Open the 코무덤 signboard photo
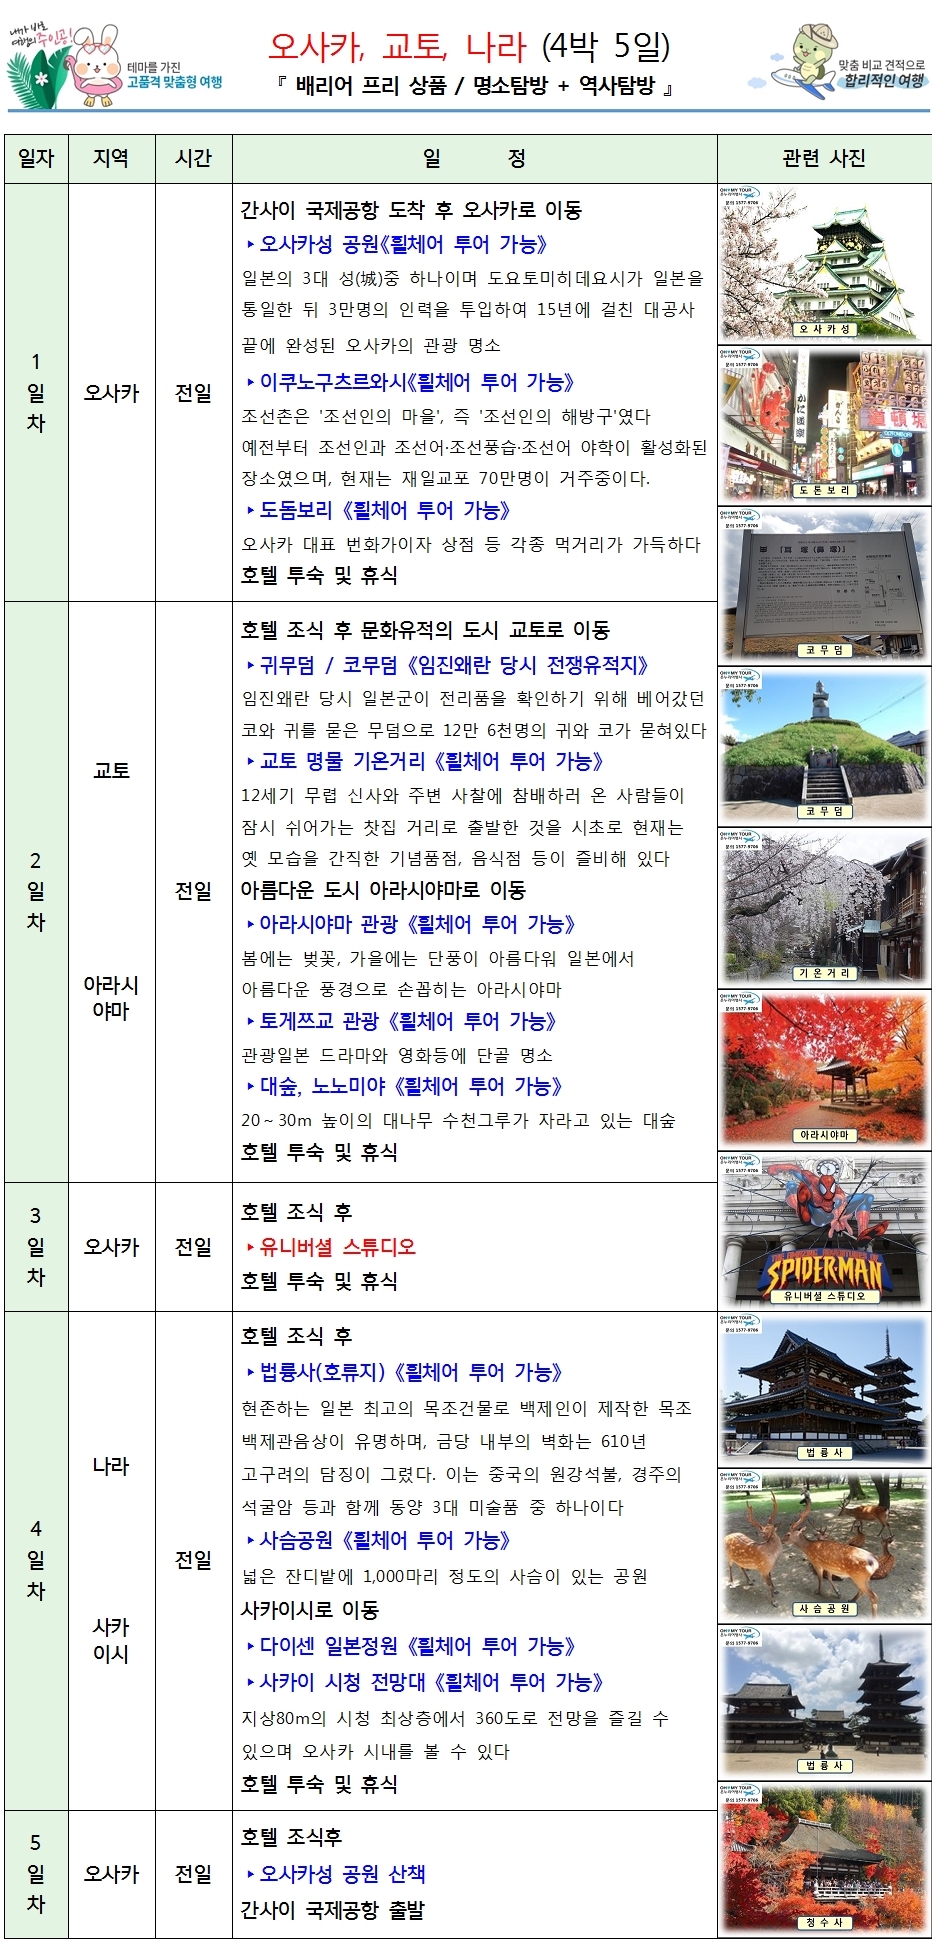This screenshot has width=932, height=1943. (824, 586)
